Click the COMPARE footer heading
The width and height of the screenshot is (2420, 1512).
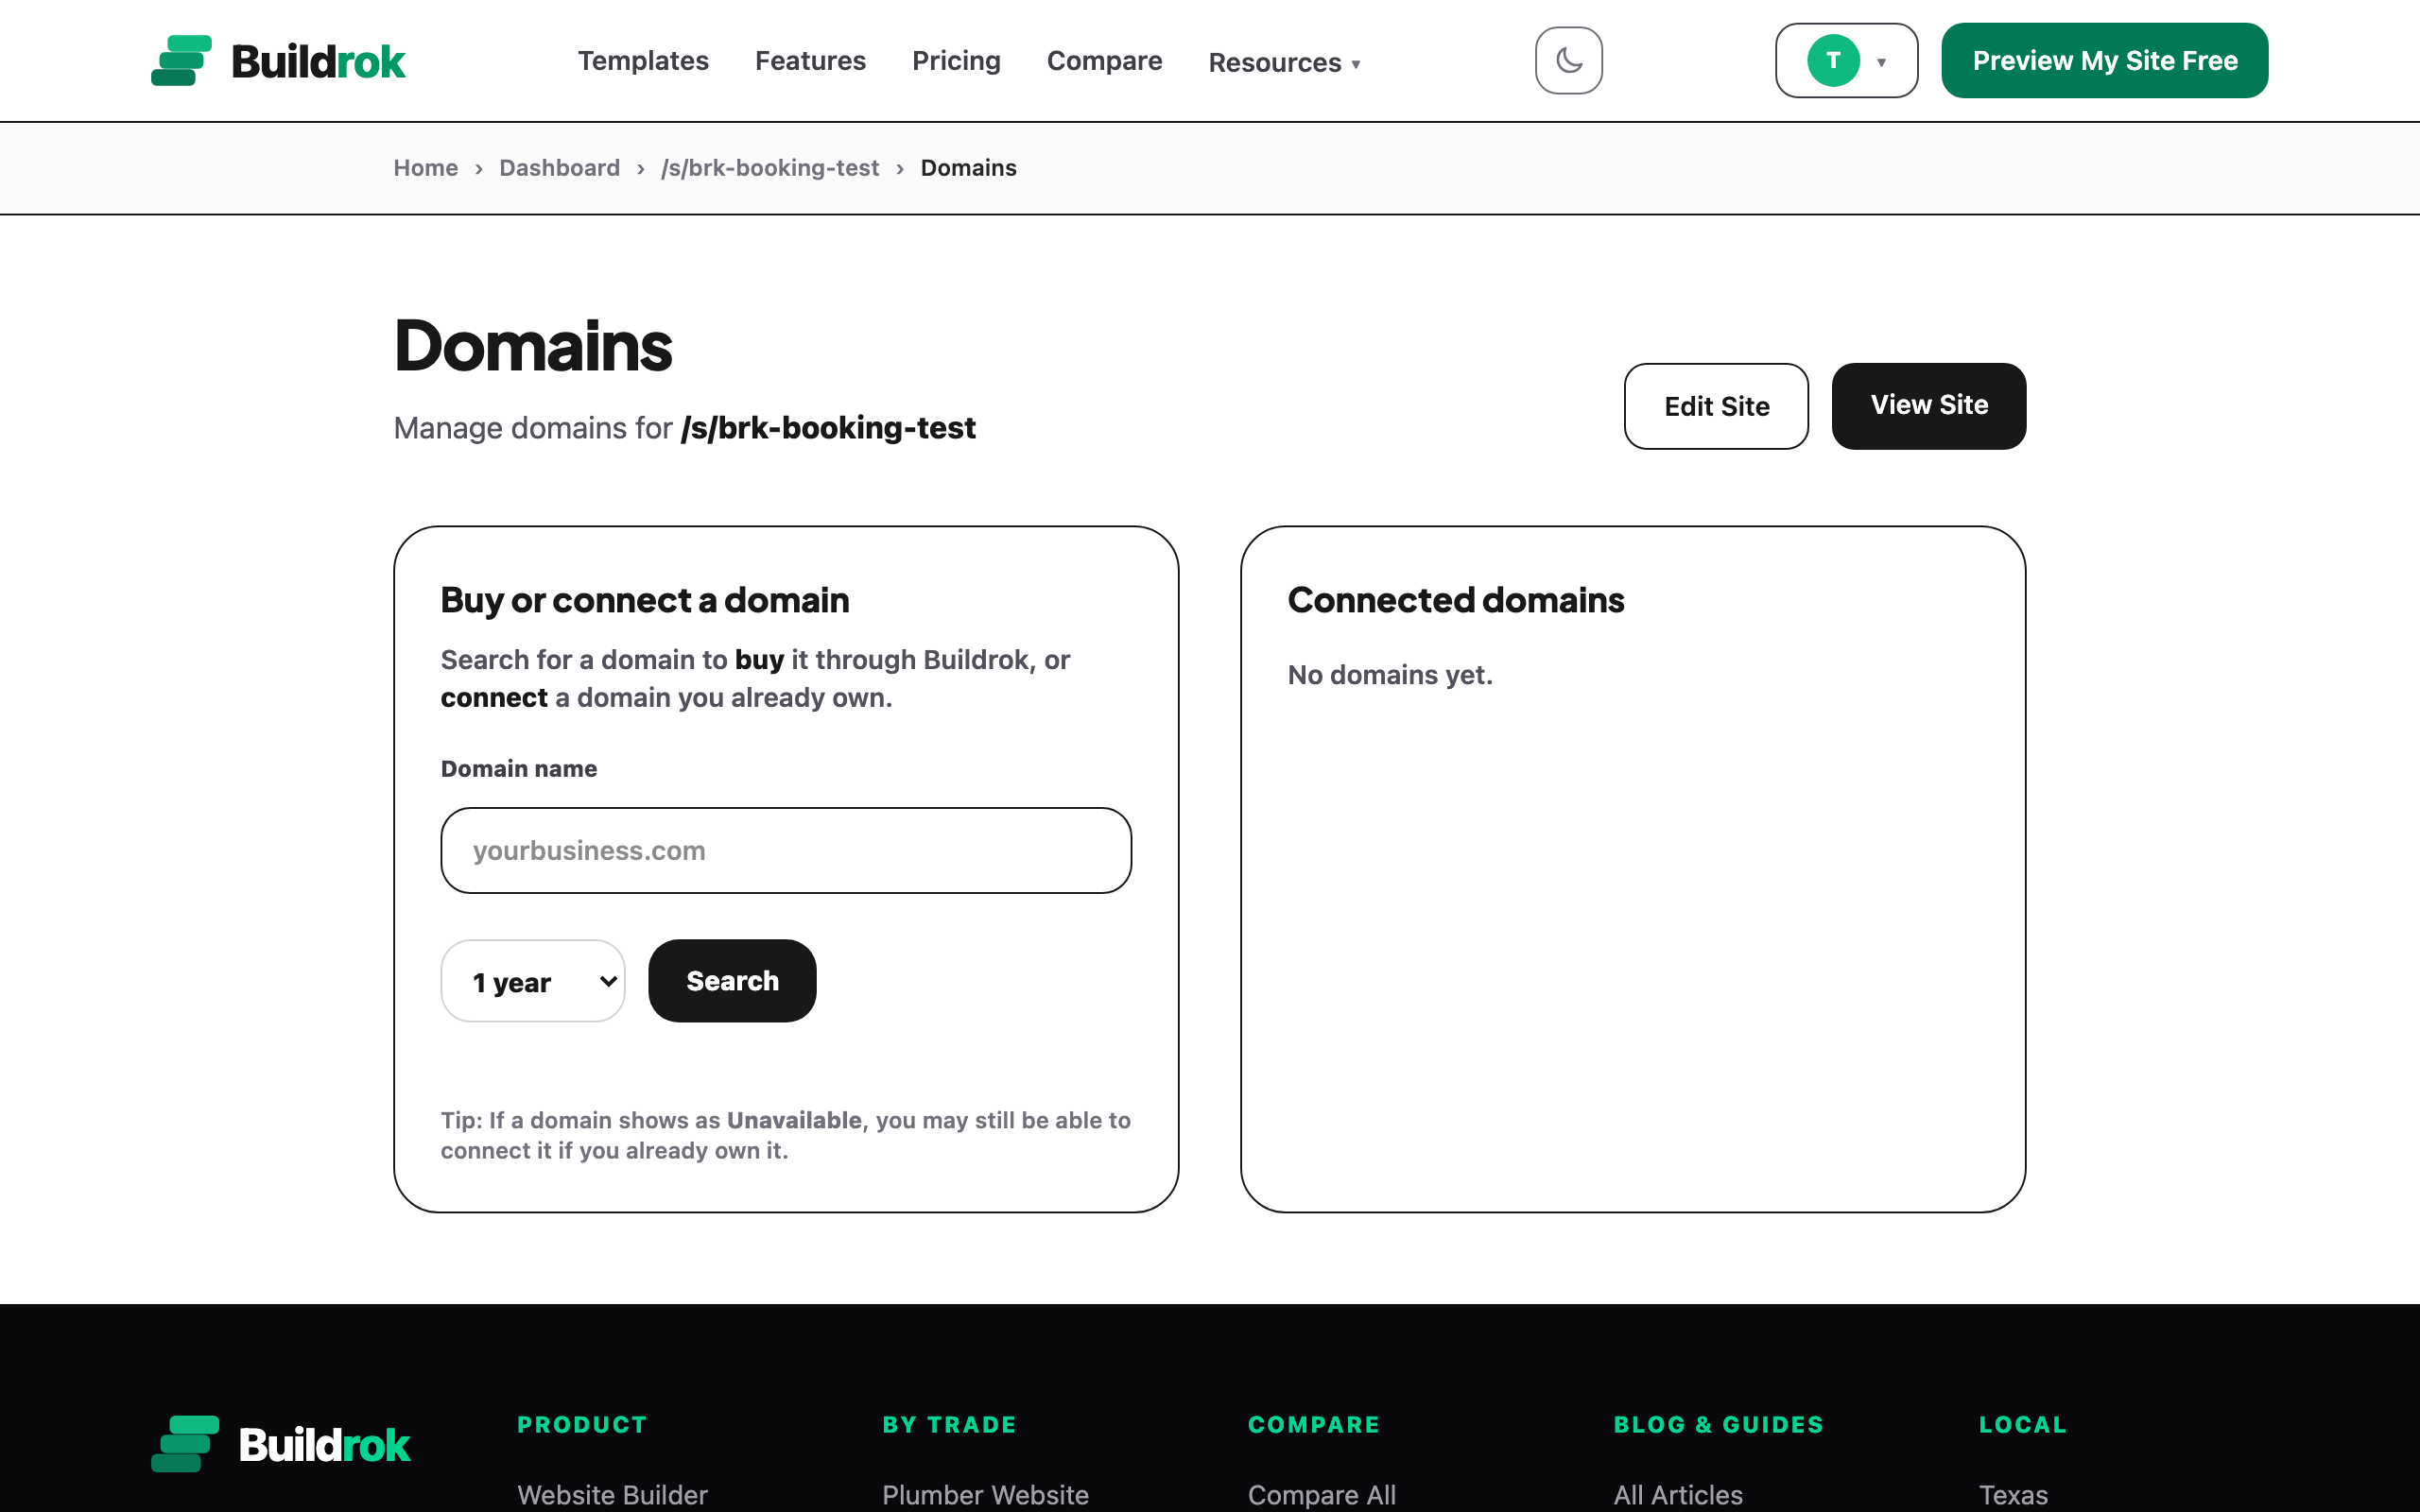1314,1424
